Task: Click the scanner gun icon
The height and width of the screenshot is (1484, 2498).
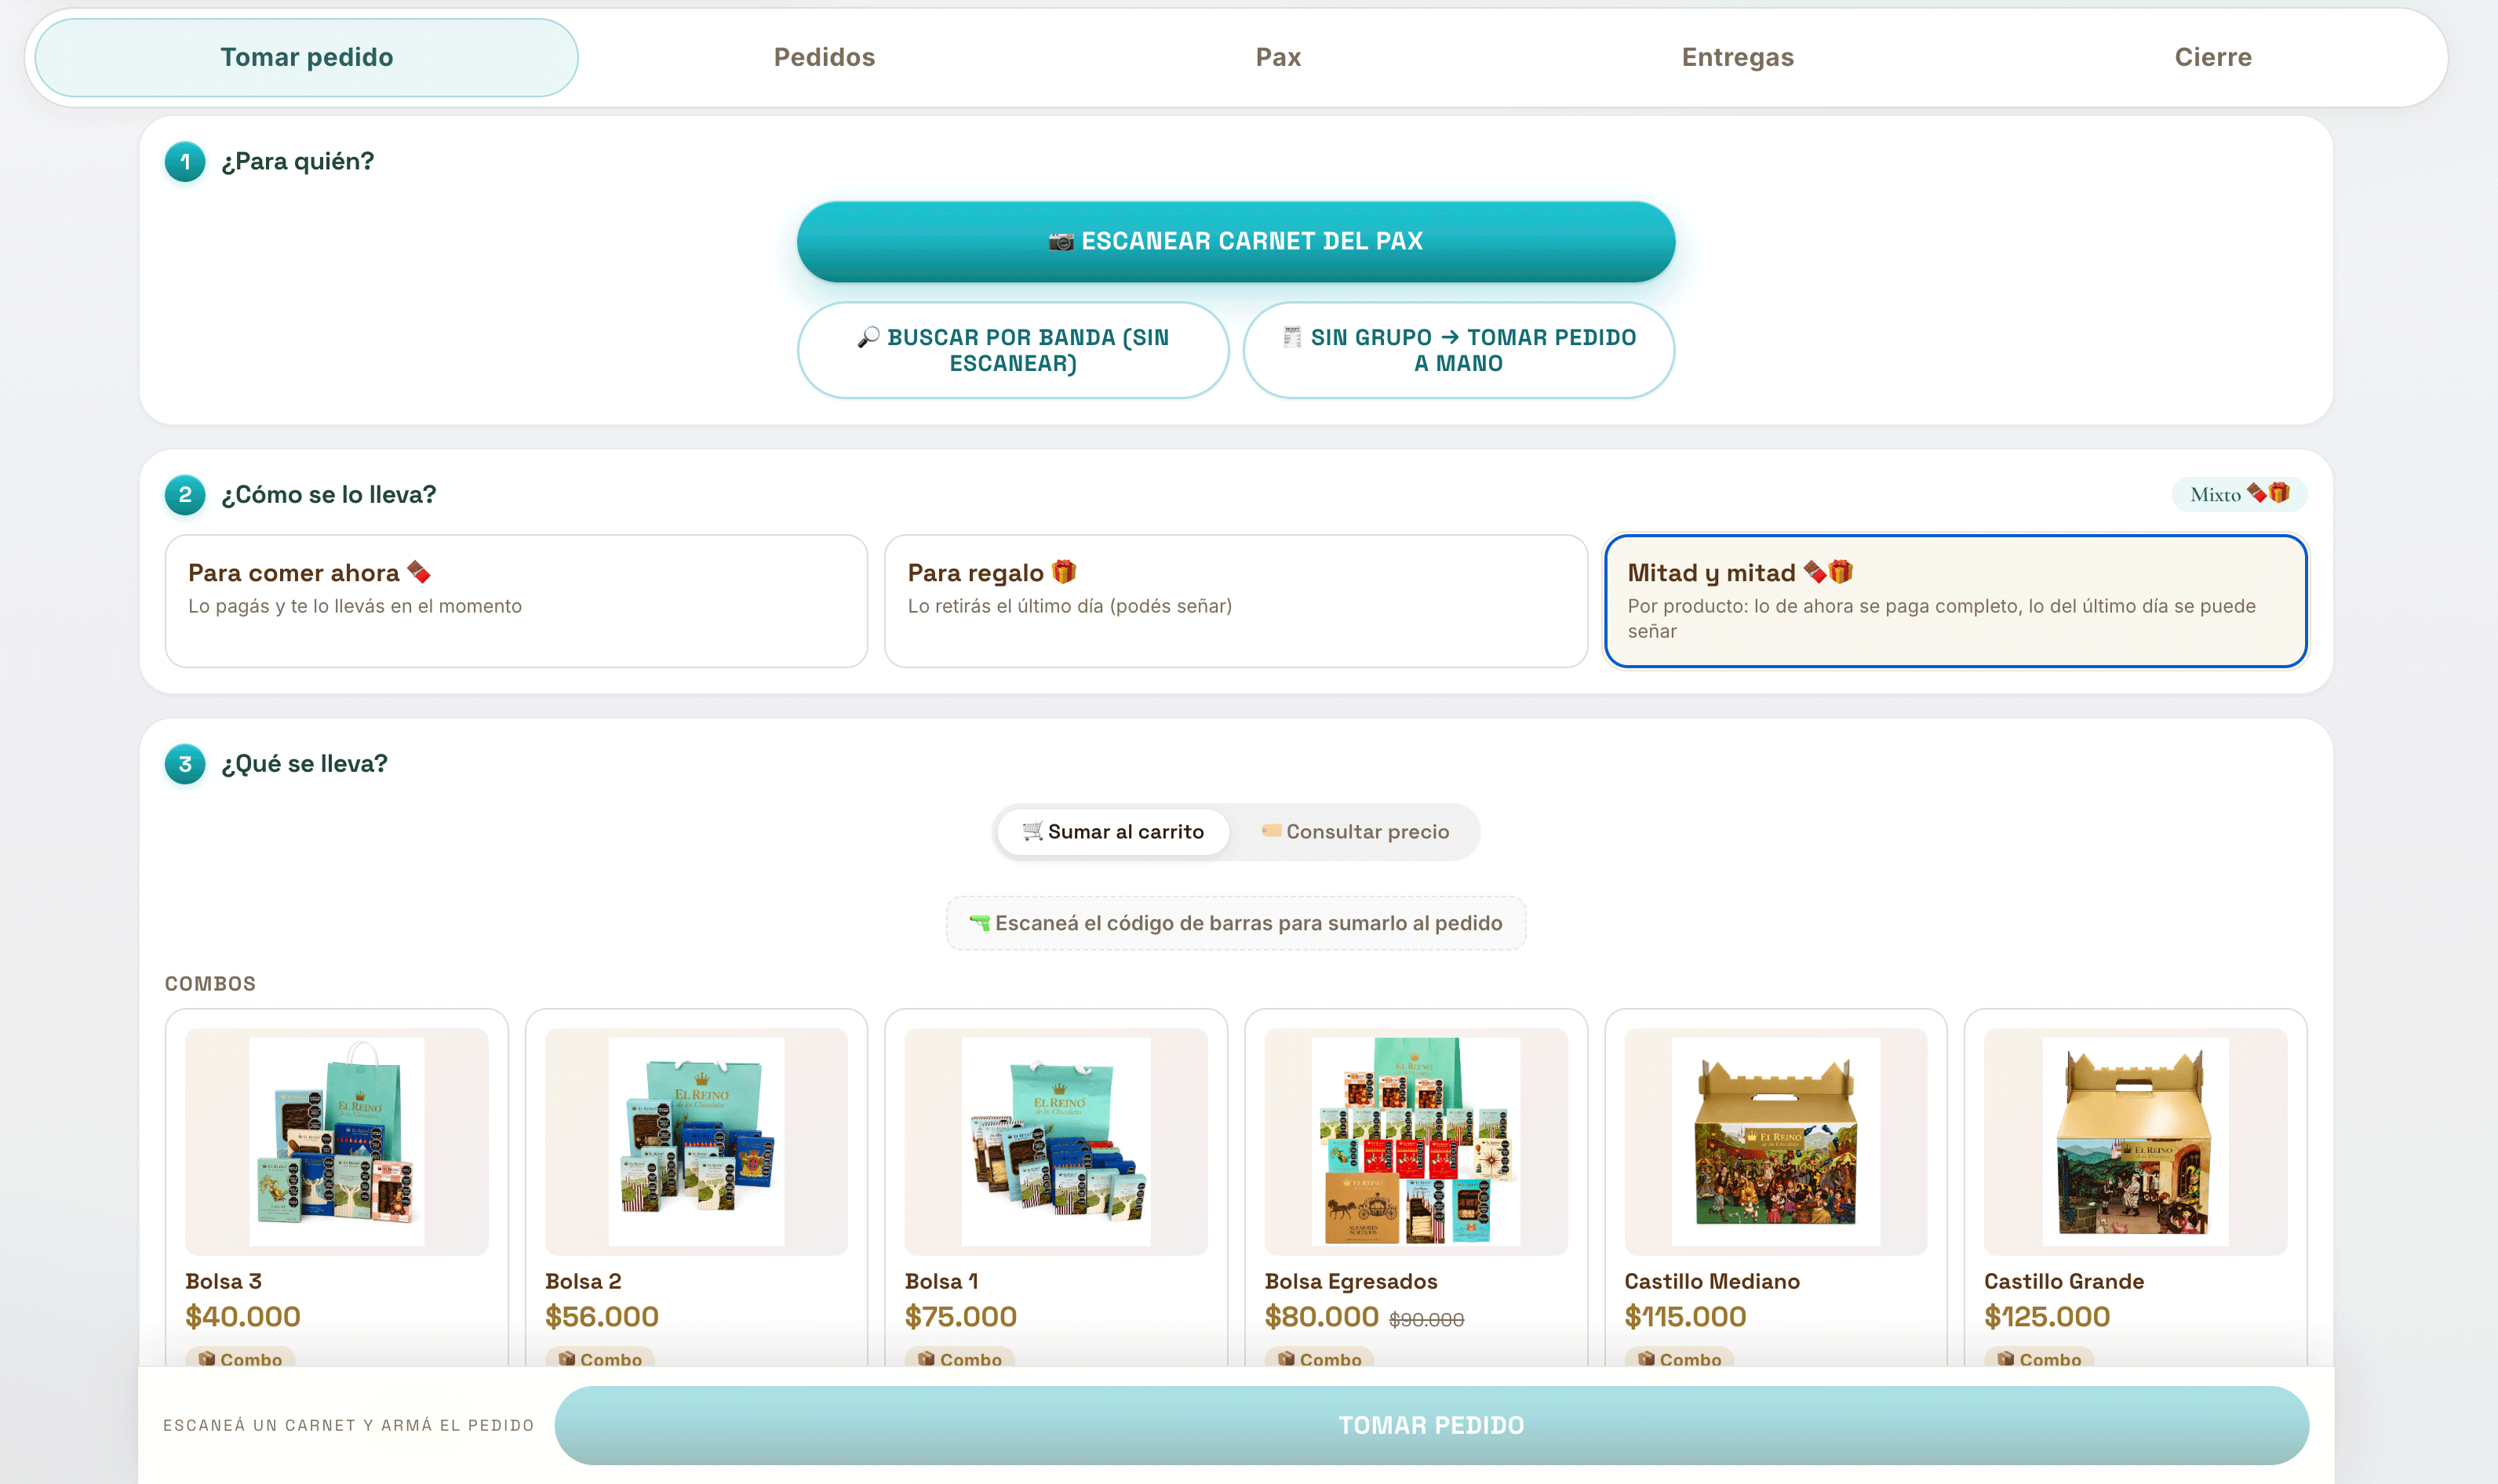Action: (979, 922)
